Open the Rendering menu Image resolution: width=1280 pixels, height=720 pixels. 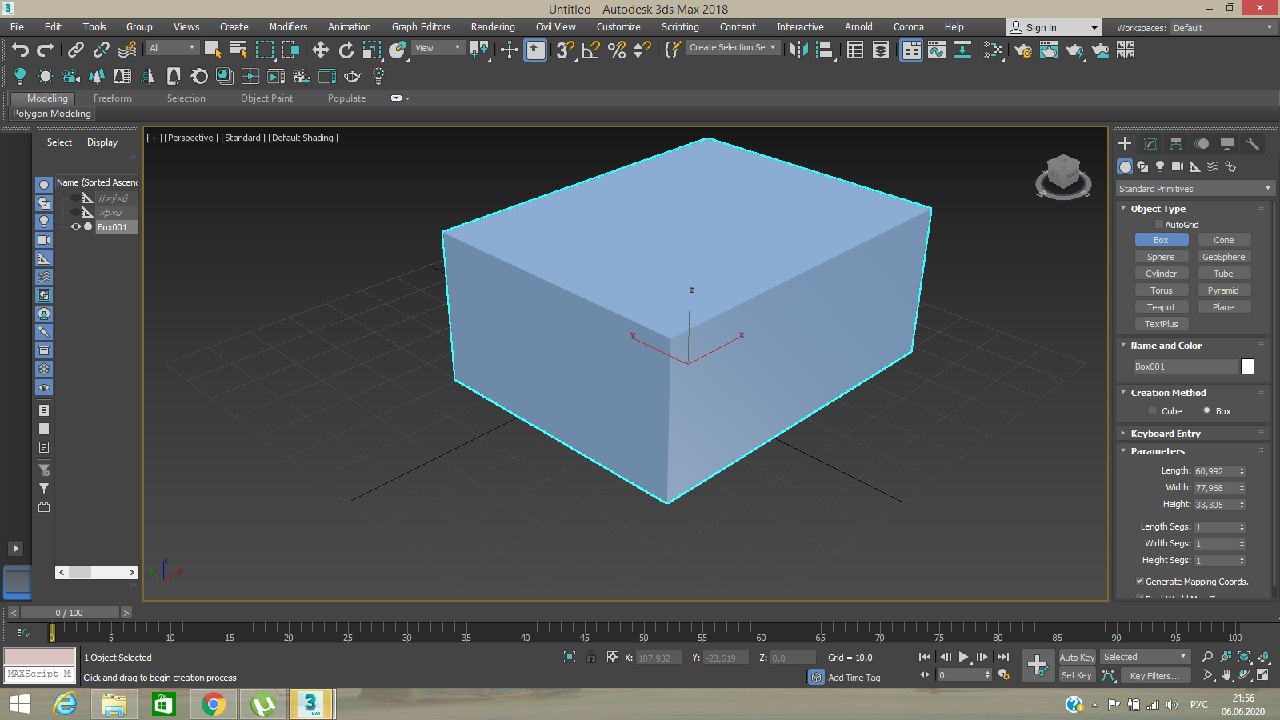pyautogui.click(x=493, y=27)
